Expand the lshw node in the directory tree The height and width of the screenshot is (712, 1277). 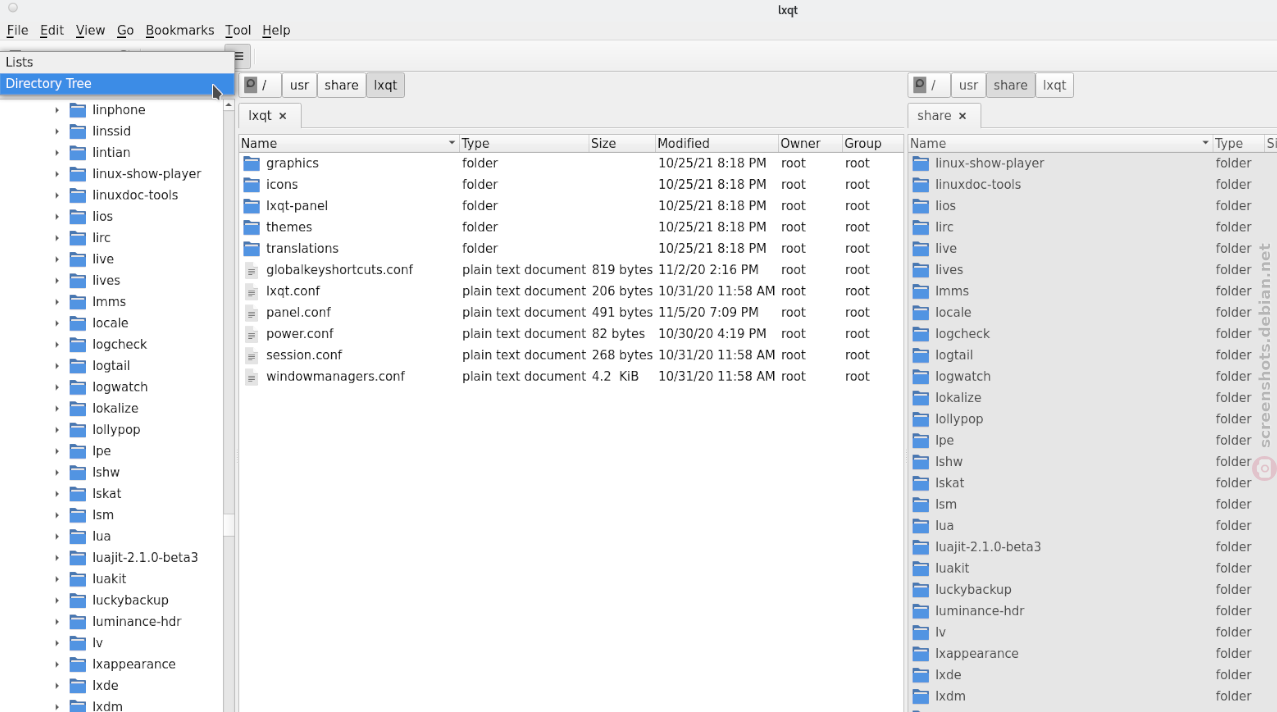57,473
